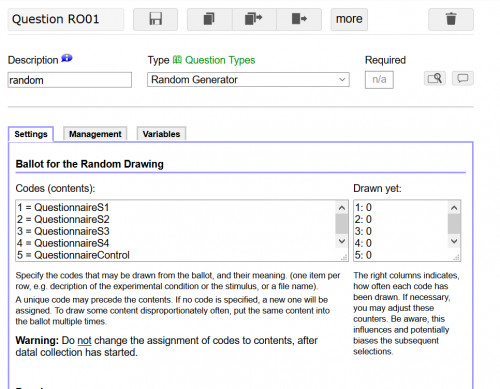
Task: Click the Codes text area resize handle
Action: coord(344,257)
